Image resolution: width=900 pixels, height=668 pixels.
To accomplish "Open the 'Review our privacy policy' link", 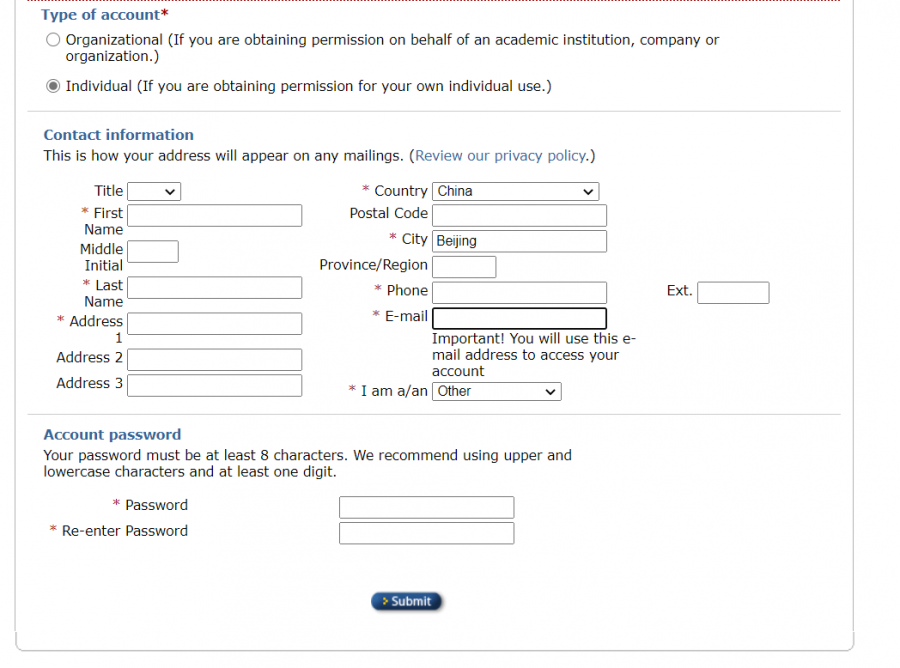I will point(500,156).
